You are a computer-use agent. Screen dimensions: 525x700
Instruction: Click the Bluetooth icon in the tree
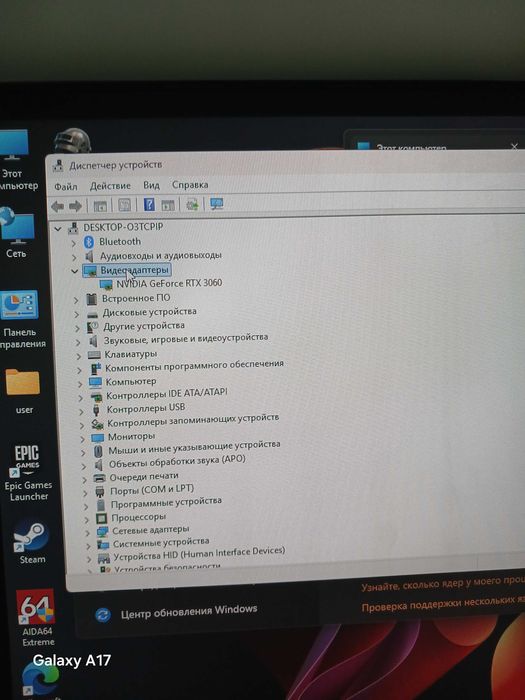click(89, 242)
